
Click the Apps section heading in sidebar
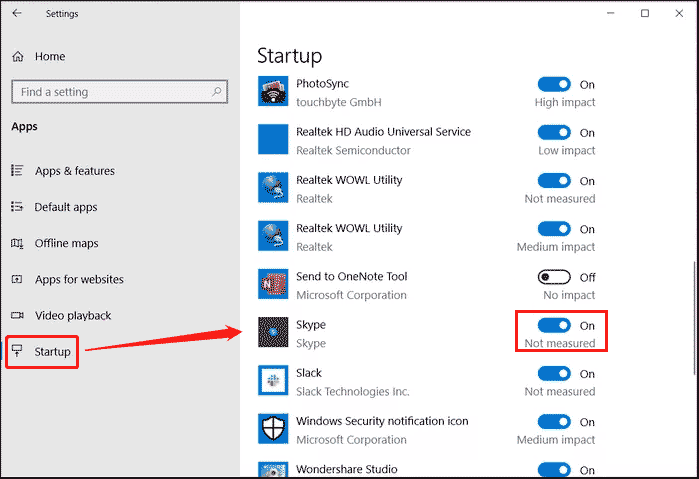click(x=25, y=127)
